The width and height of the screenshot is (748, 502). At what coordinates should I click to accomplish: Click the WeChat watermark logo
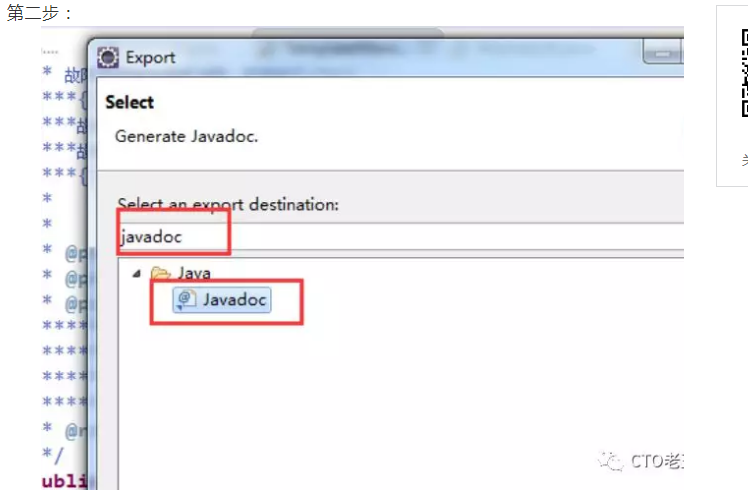(611, 461)
